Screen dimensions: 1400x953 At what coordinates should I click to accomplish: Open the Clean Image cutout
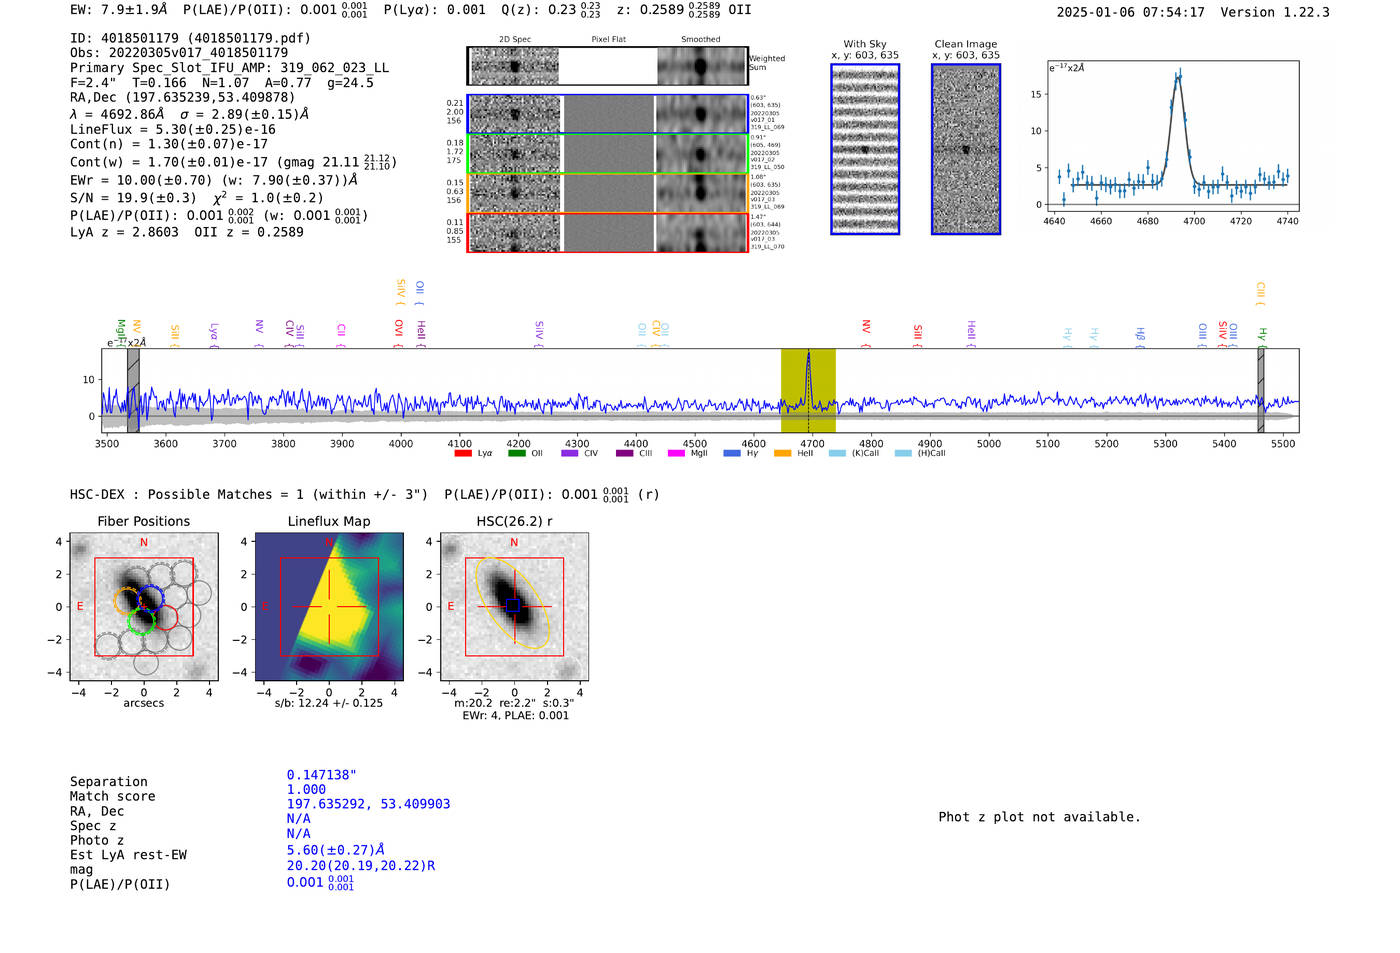pos(966,150)
